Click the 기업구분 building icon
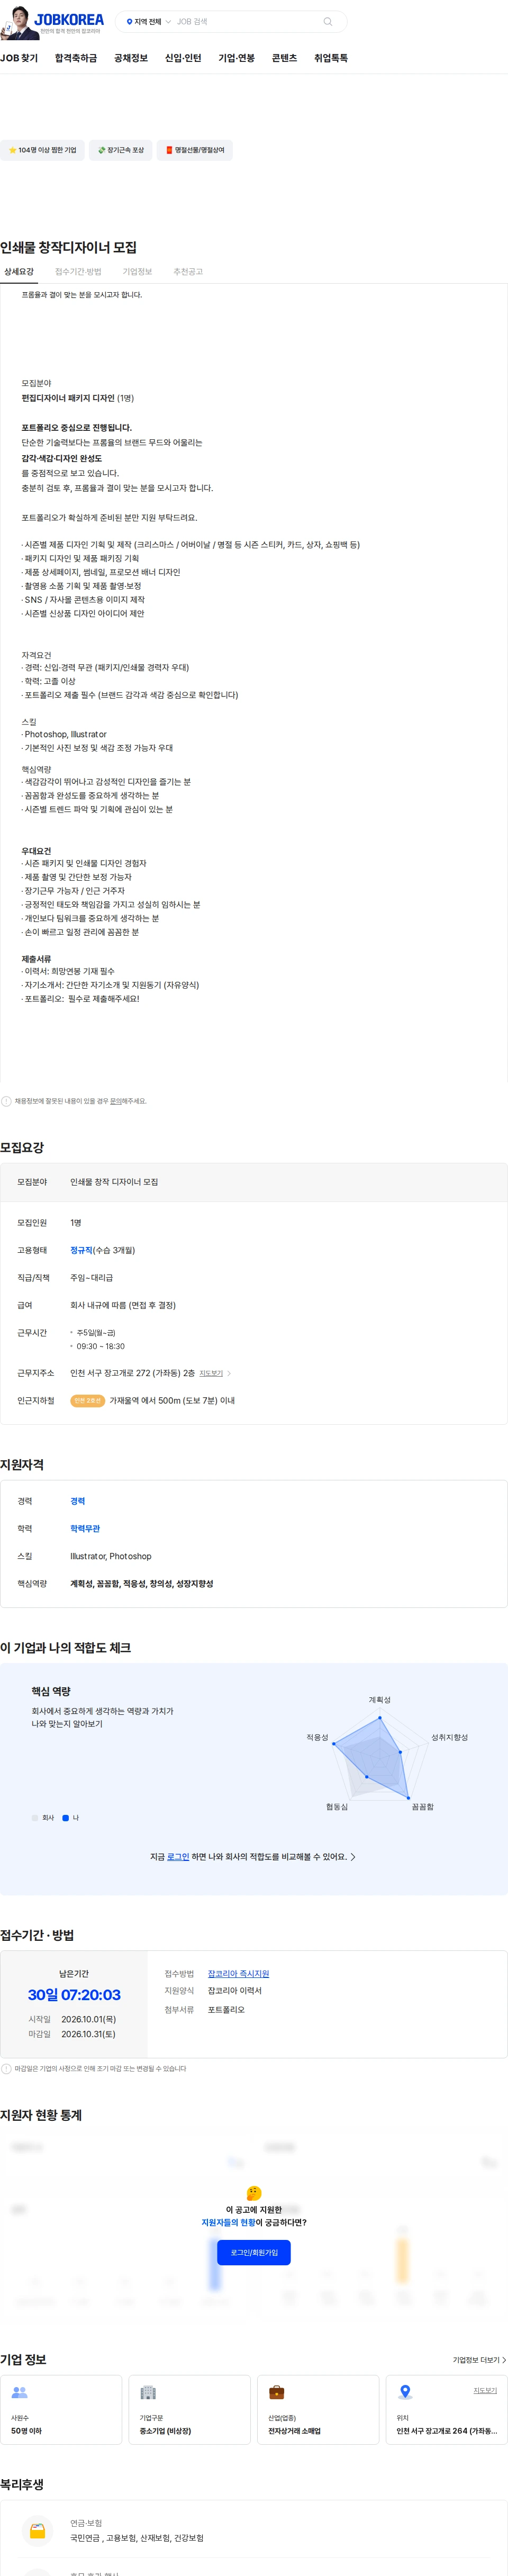The width and height of the screenshot is (508, 2576). (148, 2392)
